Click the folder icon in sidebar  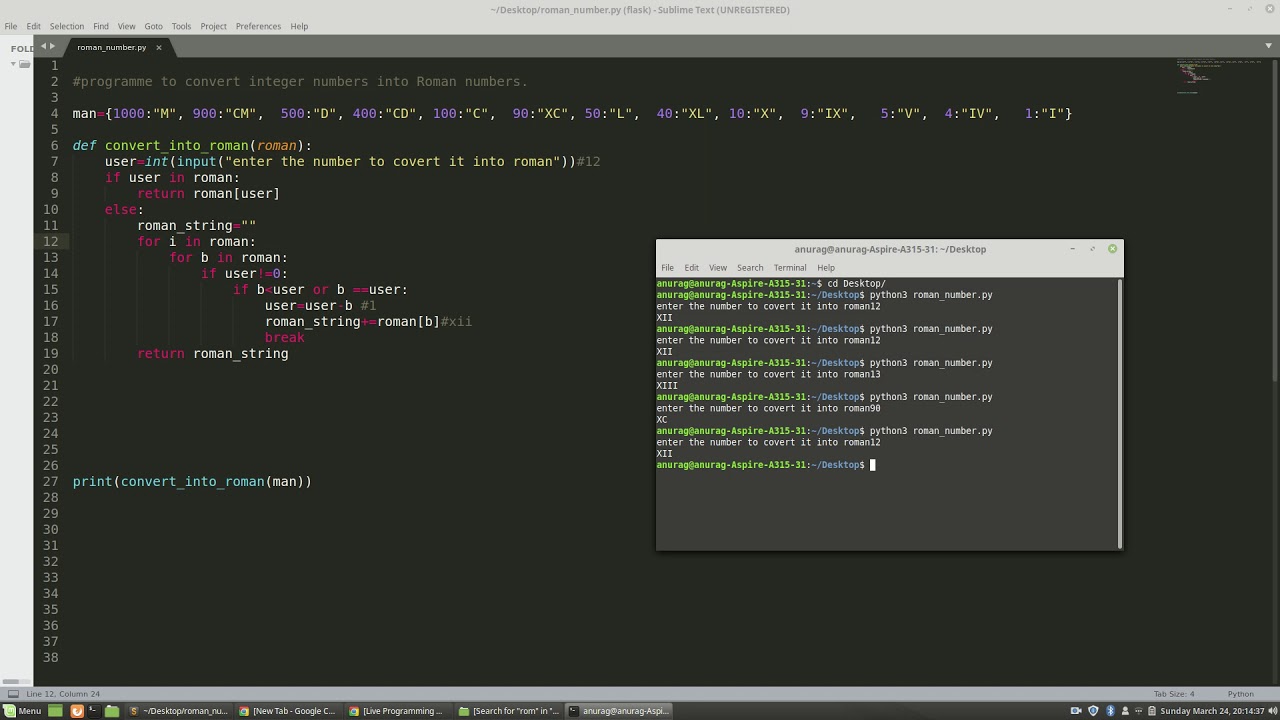pos(24,64)
